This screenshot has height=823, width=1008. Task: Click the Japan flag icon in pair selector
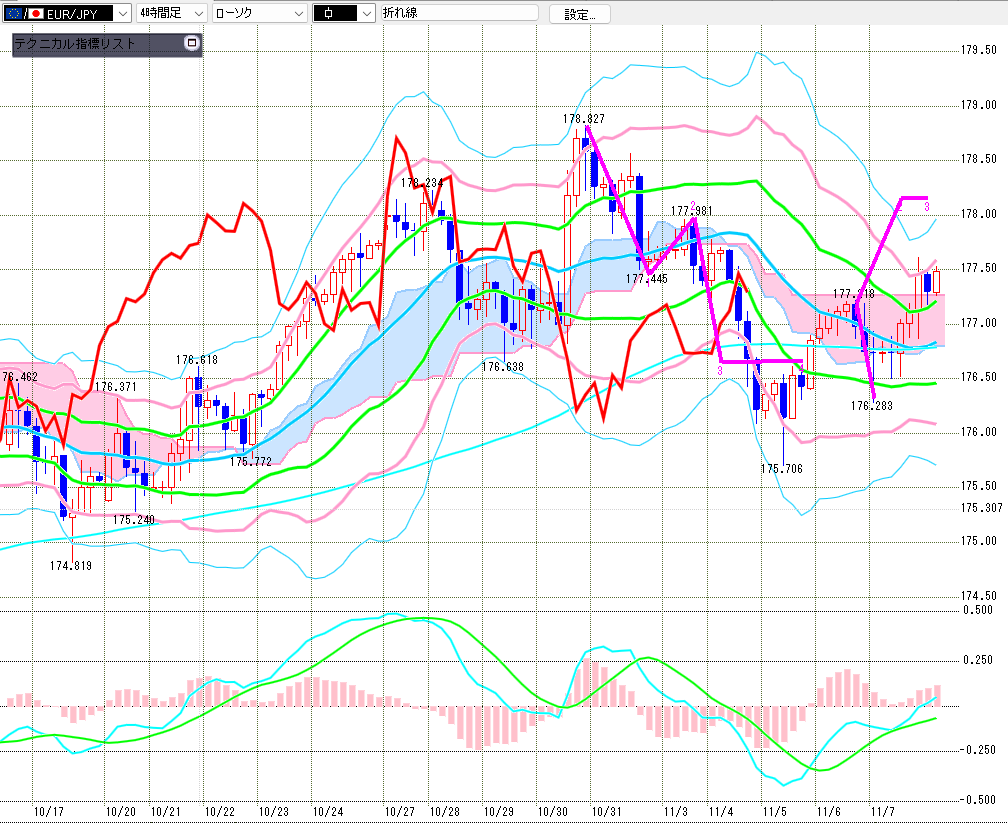point(34,14)
